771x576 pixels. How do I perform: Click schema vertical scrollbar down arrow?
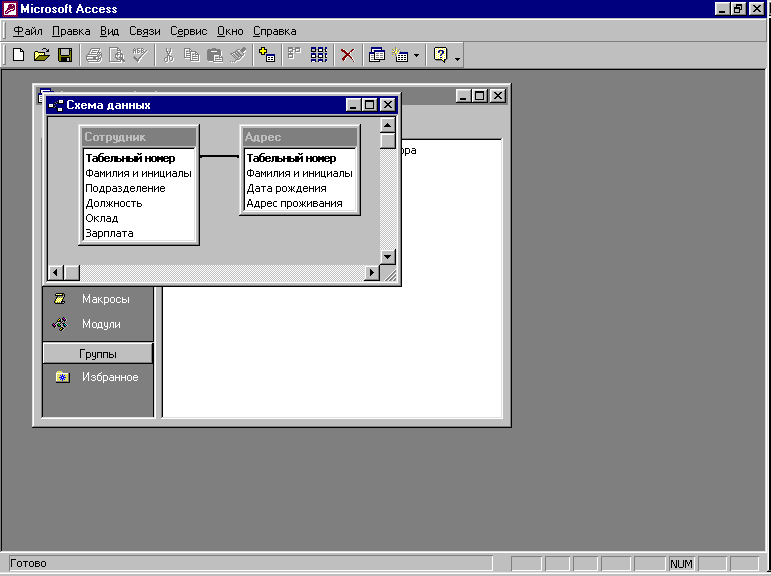coord(388,256)
